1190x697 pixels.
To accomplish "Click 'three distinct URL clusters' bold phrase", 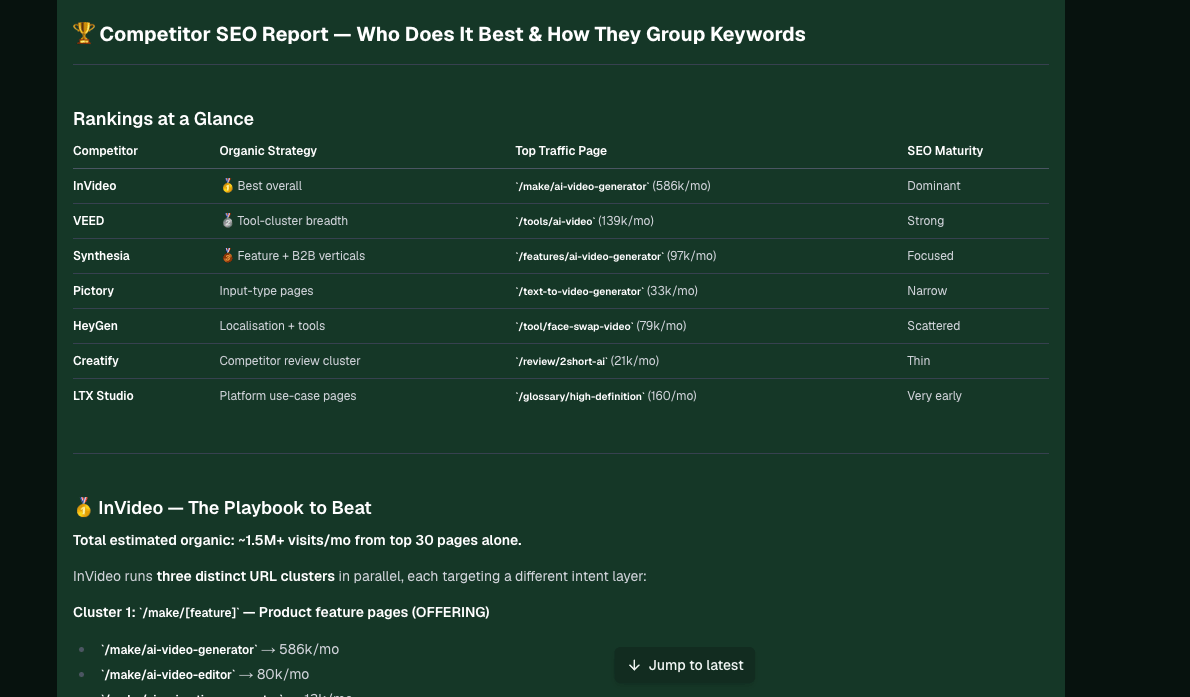I will click(245, 576).
